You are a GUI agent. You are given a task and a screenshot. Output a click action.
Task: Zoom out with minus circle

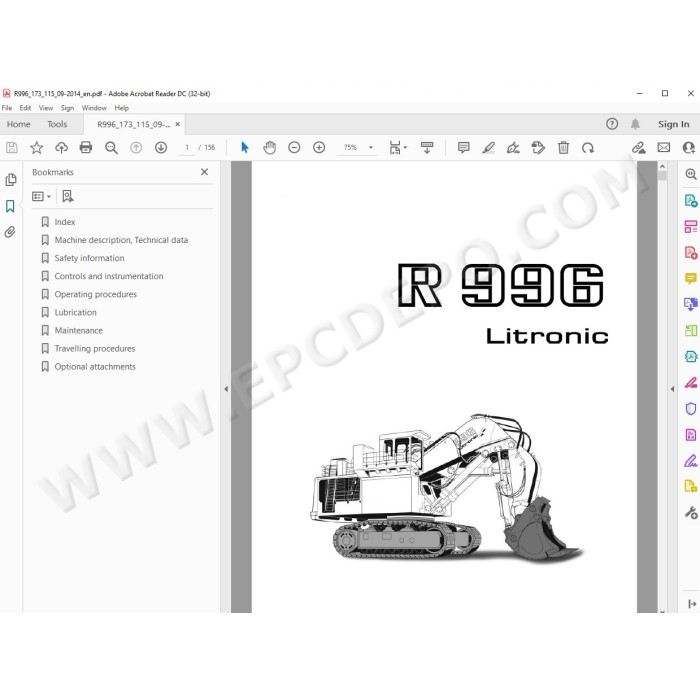coord(294,147)
